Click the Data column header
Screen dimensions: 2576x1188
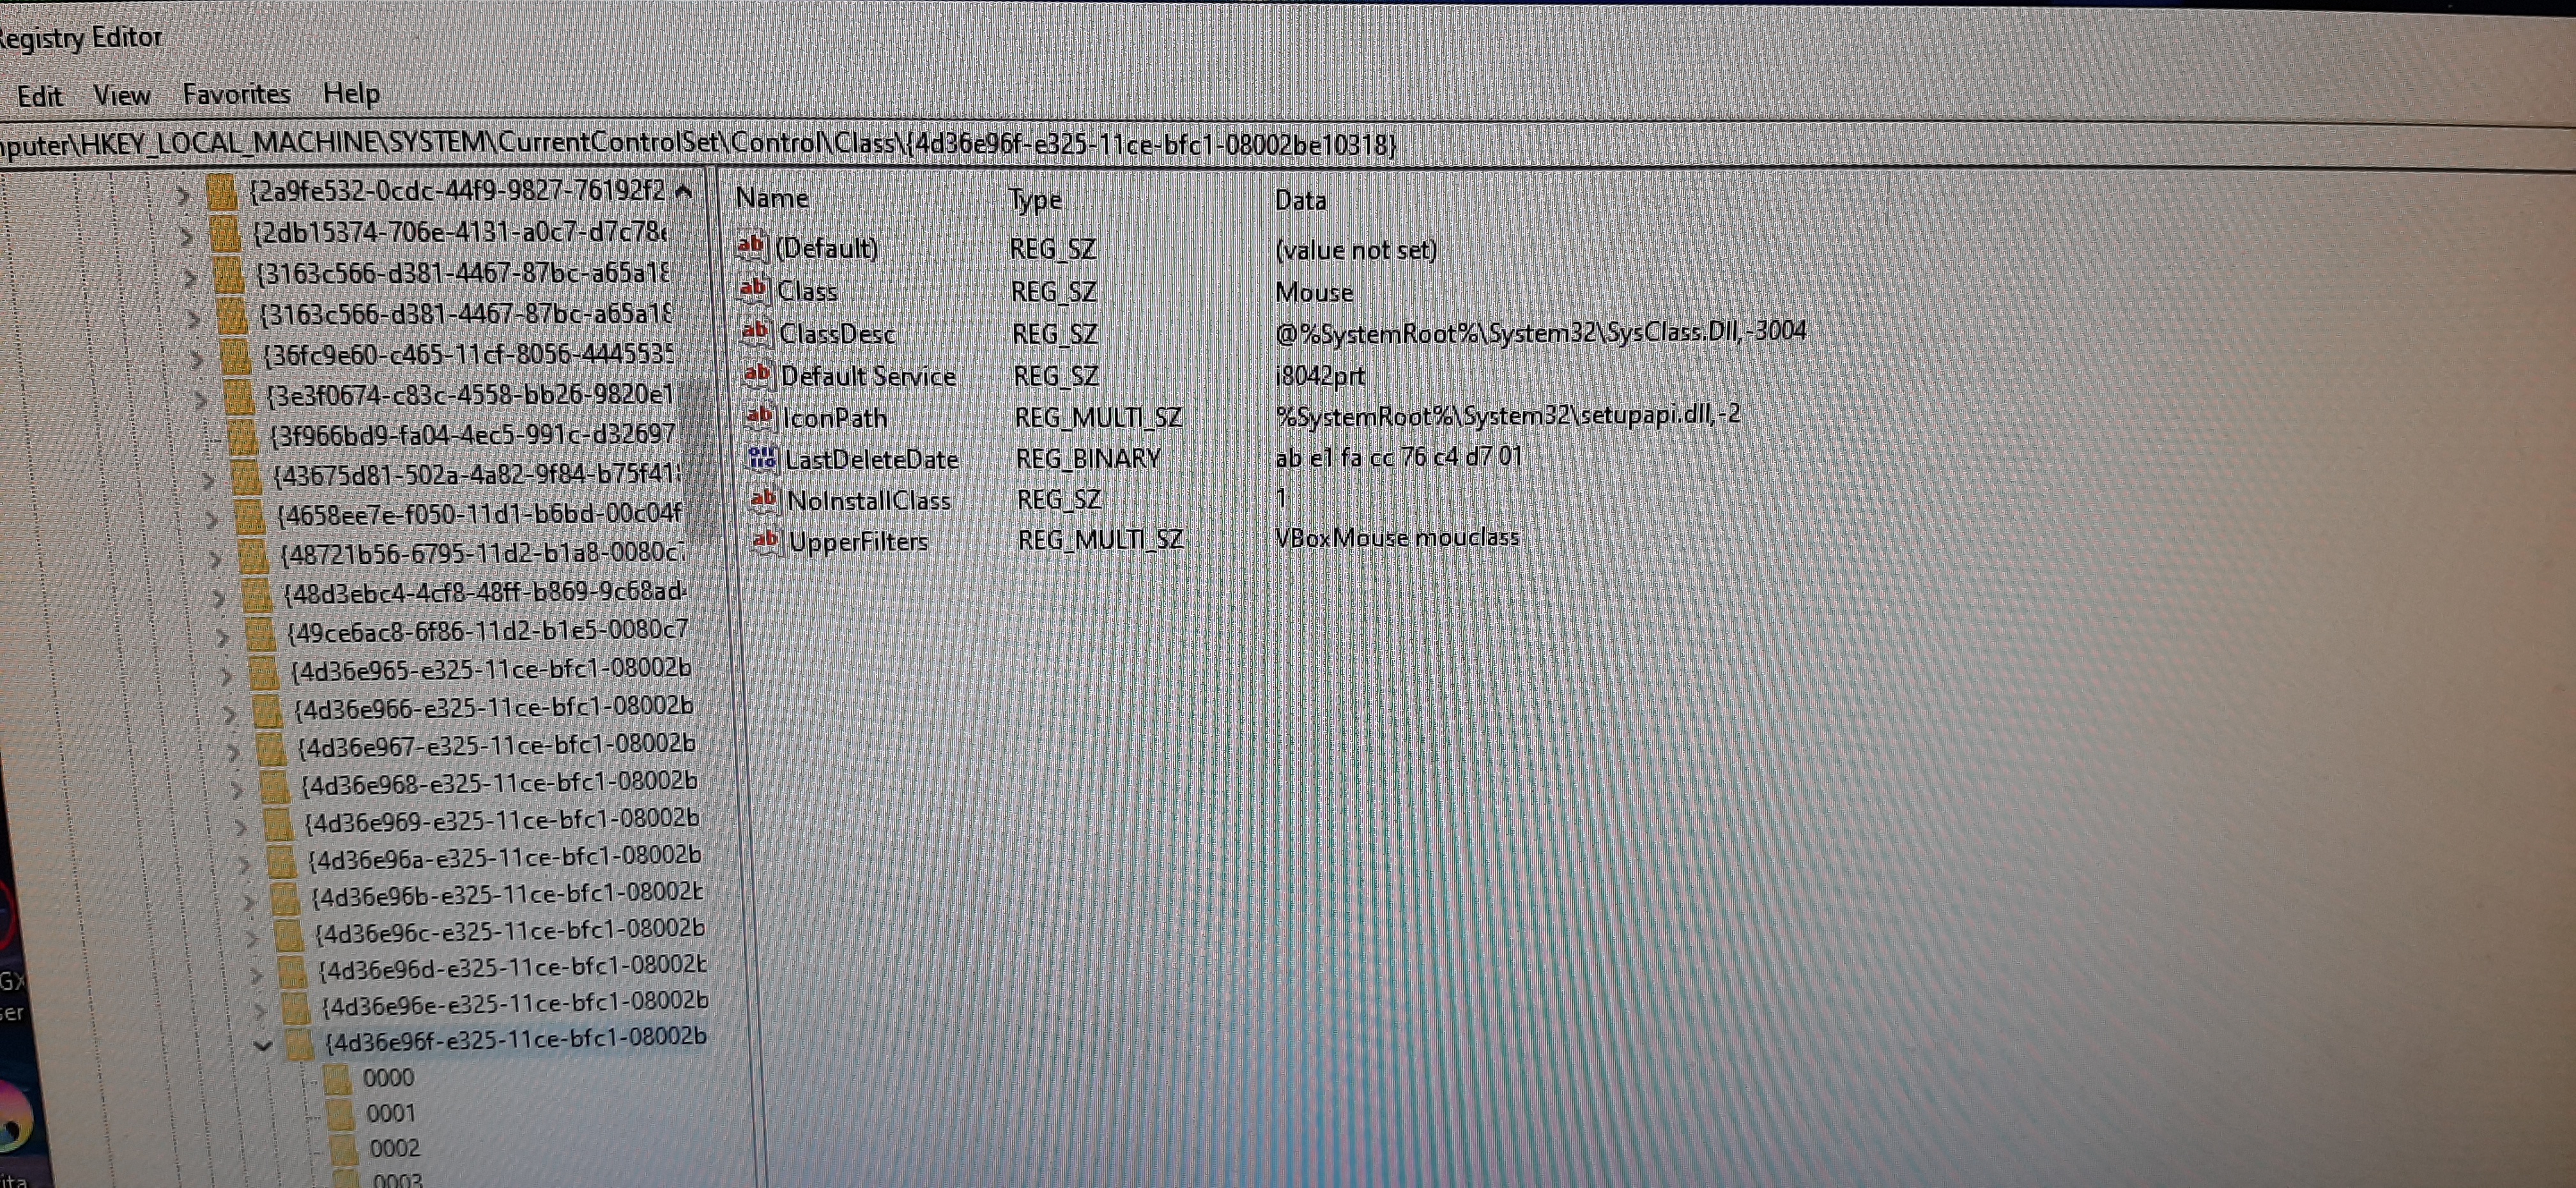coord(1300,200)
